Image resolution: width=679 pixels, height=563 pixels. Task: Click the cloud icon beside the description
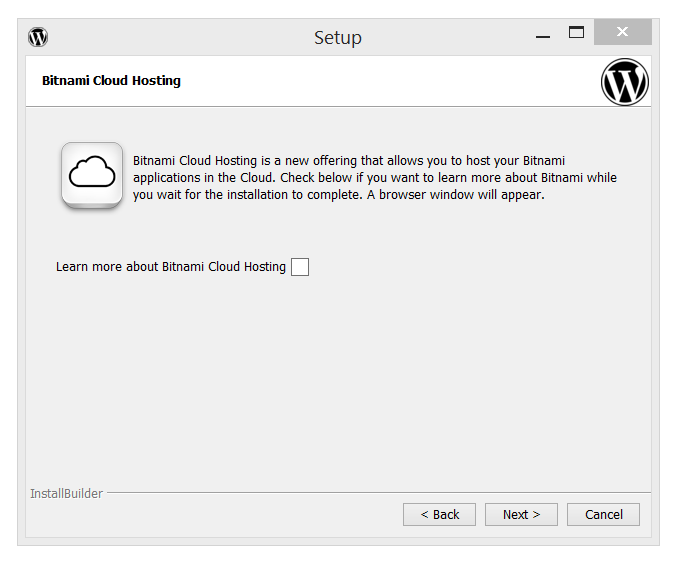coord(92,175)
